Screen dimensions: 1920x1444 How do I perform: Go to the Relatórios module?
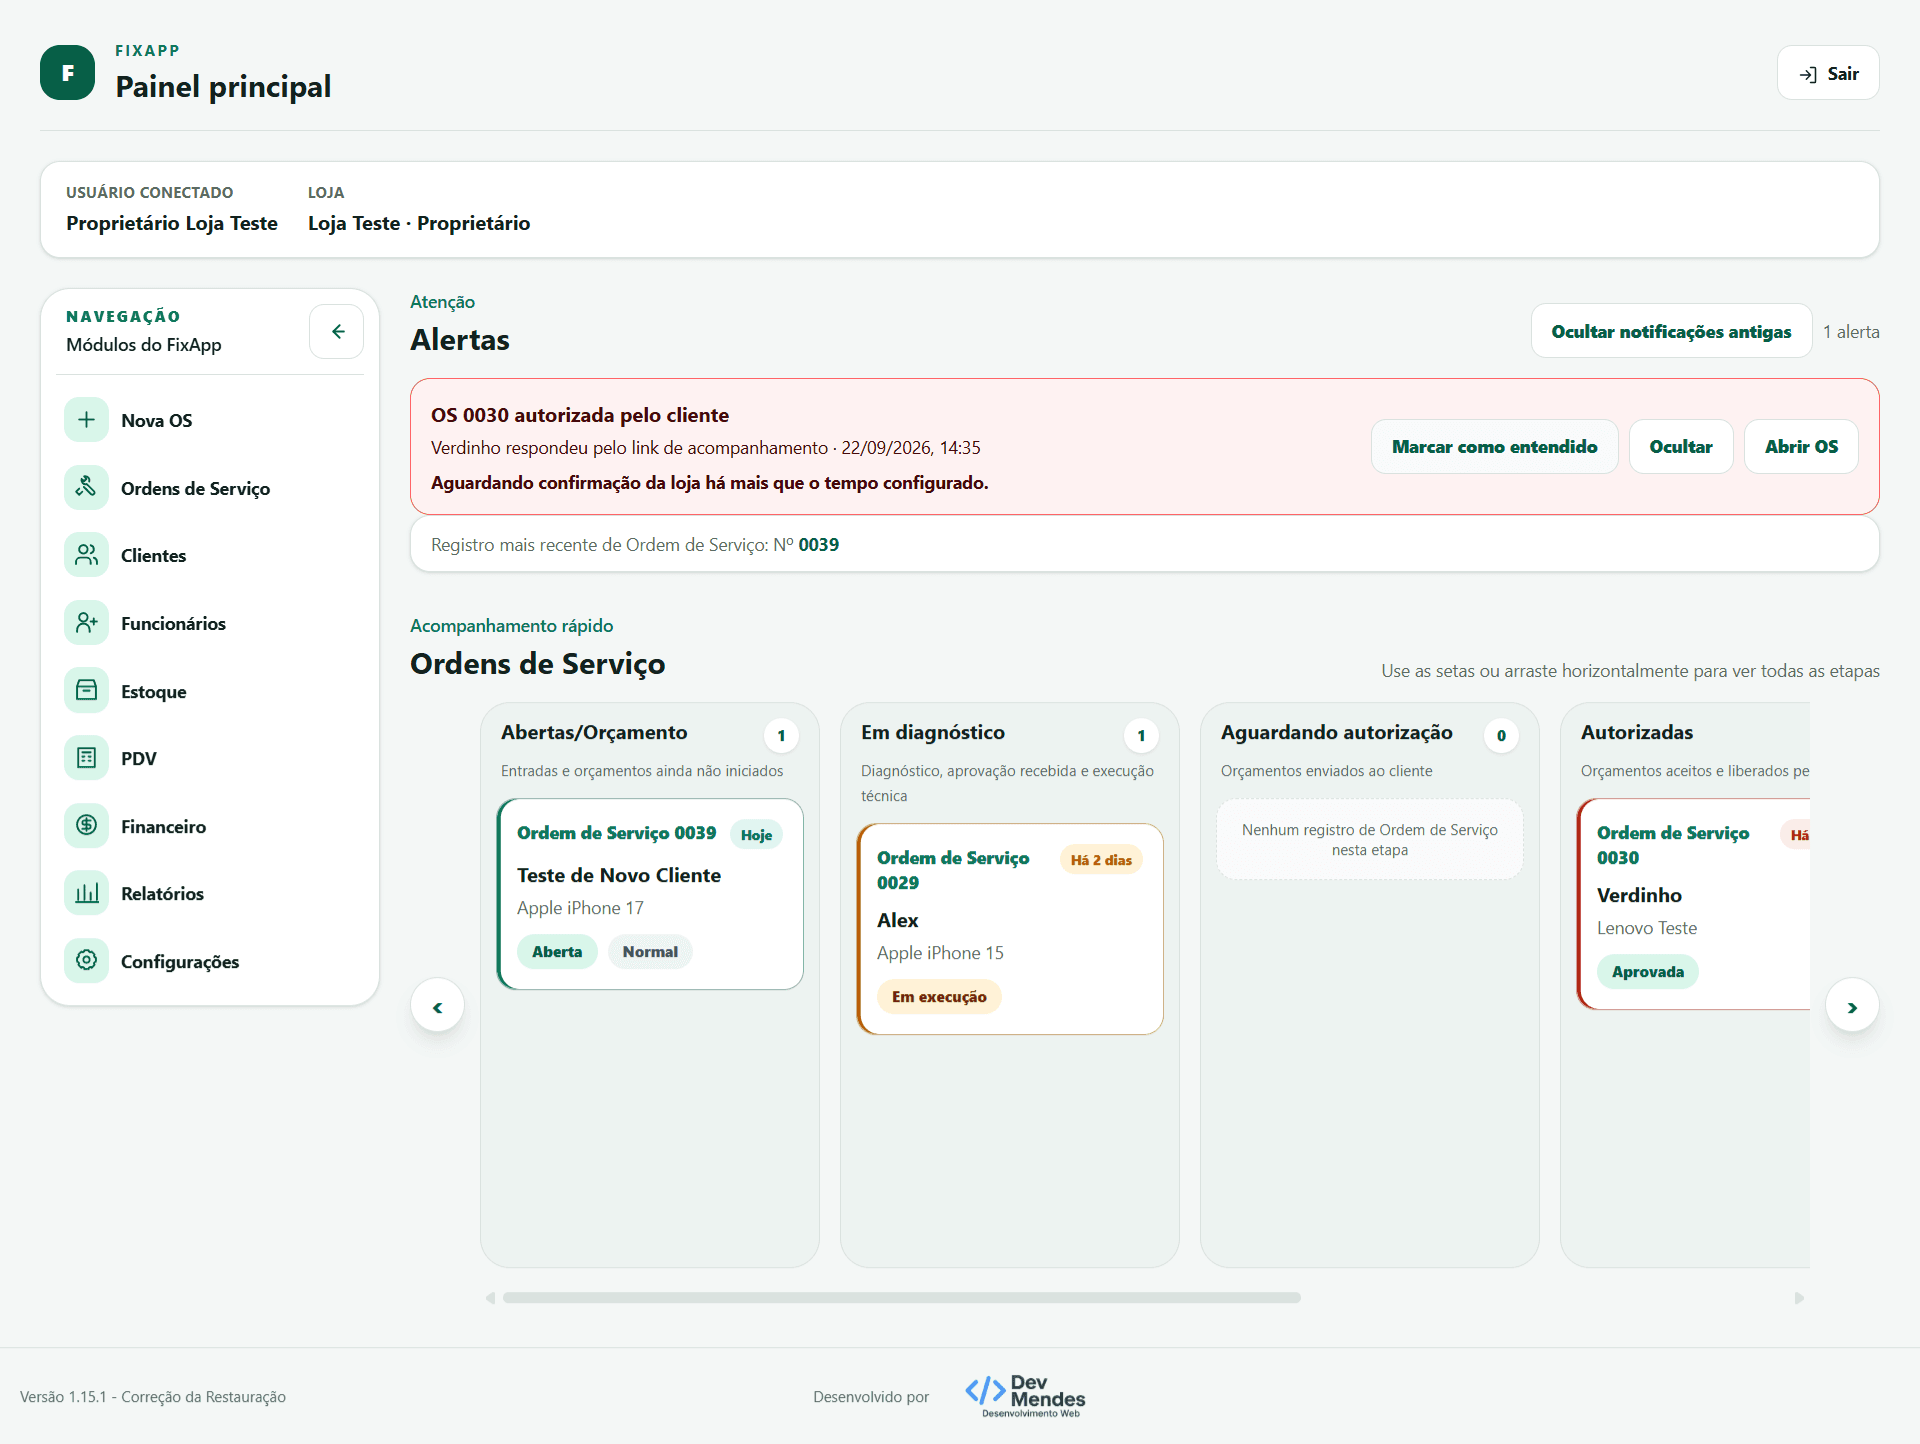point(210,893)
